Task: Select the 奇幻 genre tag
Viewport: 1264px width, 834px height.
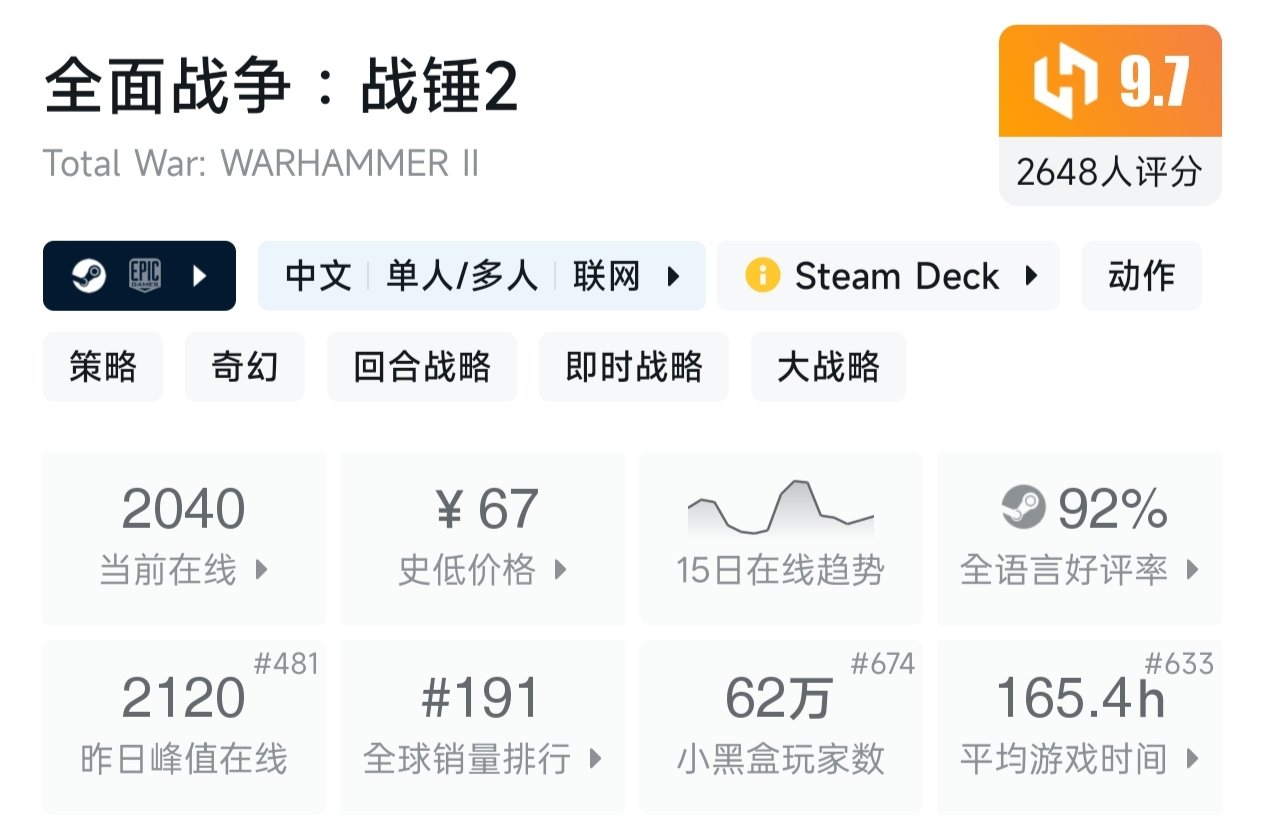Action: coord(245,367)
